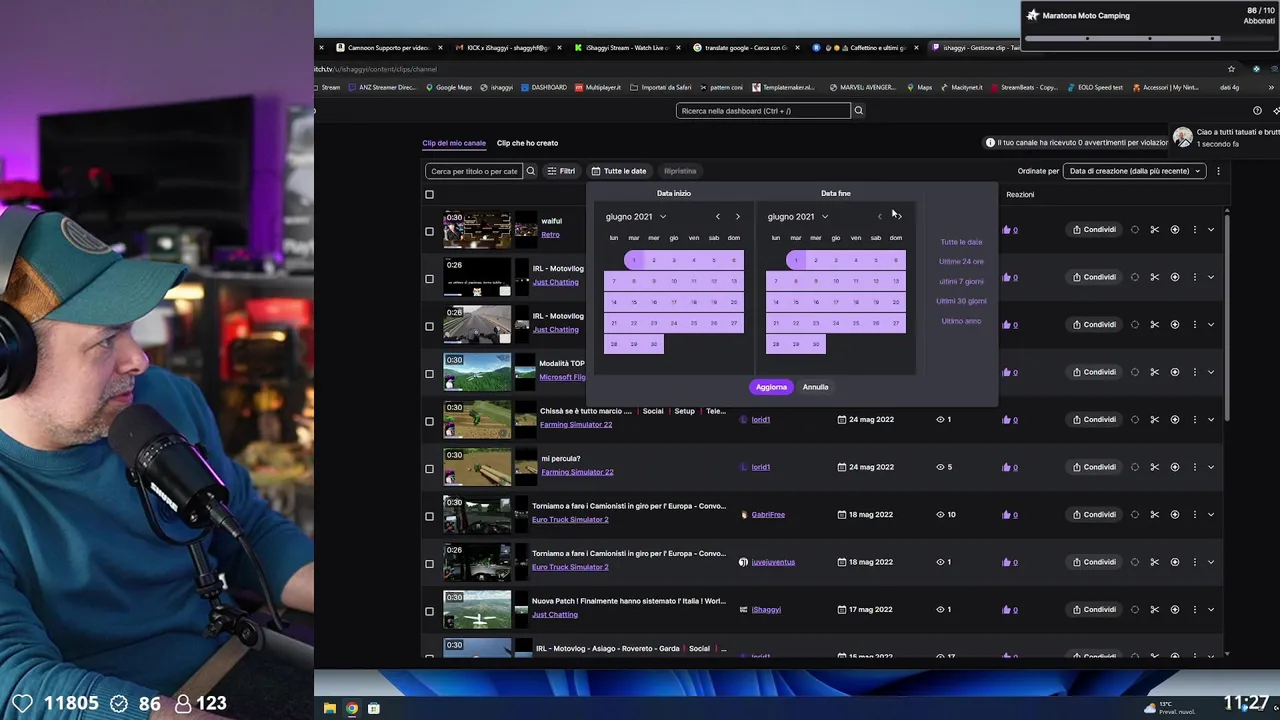The height and width of the screenshot is (720, 1280).
Task: Expand the waifu clip row chevron
Action: click(1211, 229)
